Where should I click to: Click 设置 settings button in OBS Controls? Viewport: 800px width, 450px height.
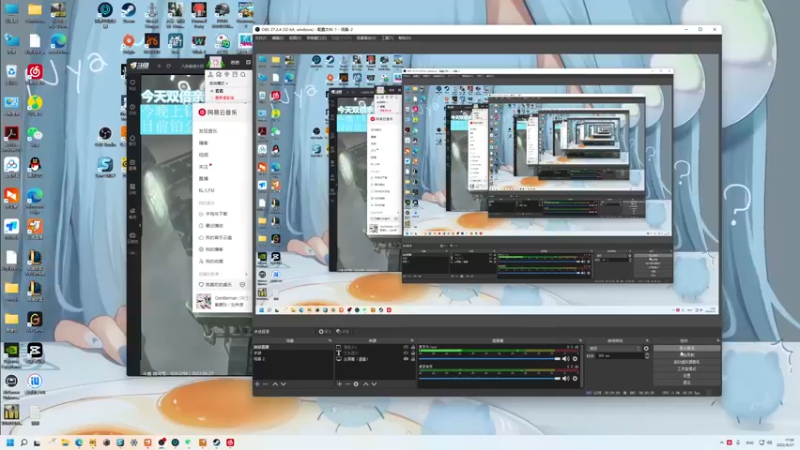point(687,375)
